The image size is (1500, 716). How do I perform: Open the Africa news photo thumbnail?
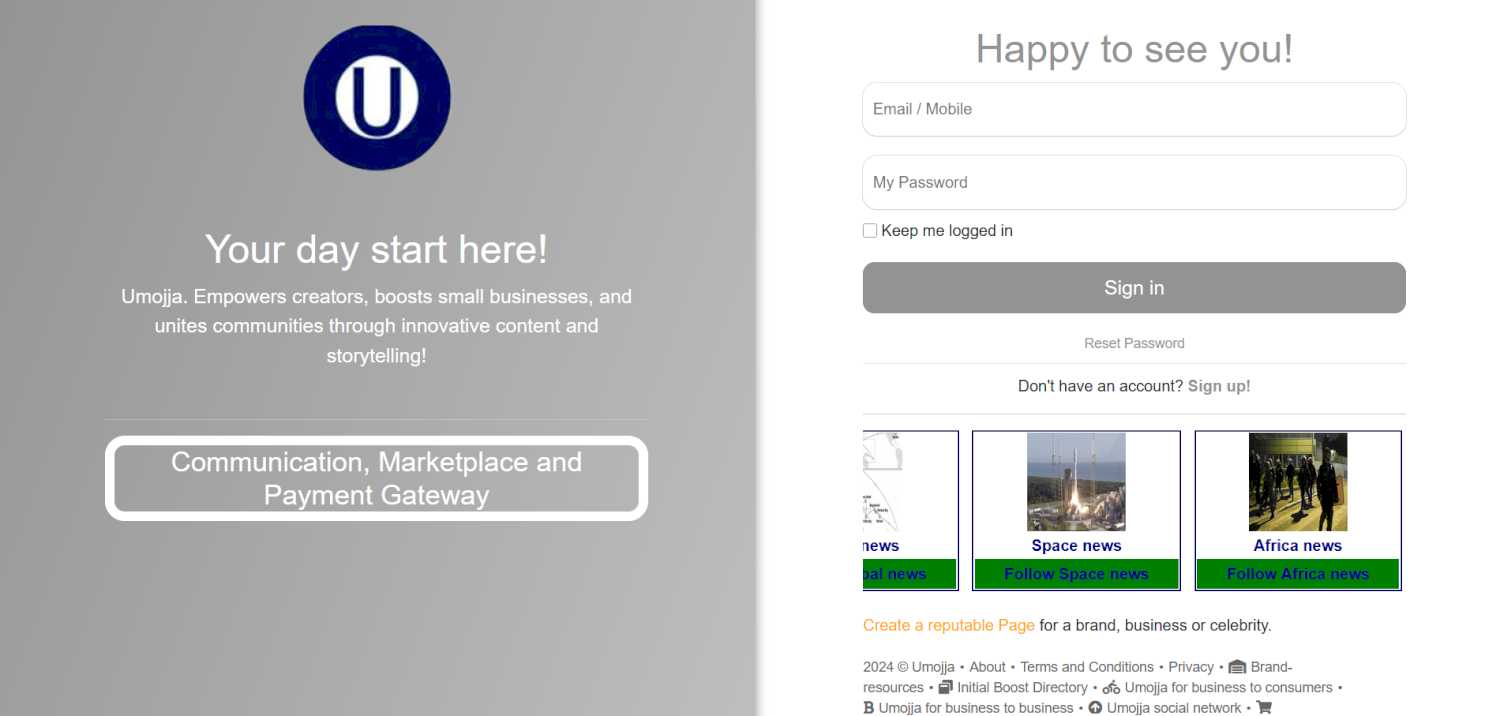(x=1298, y=482)
